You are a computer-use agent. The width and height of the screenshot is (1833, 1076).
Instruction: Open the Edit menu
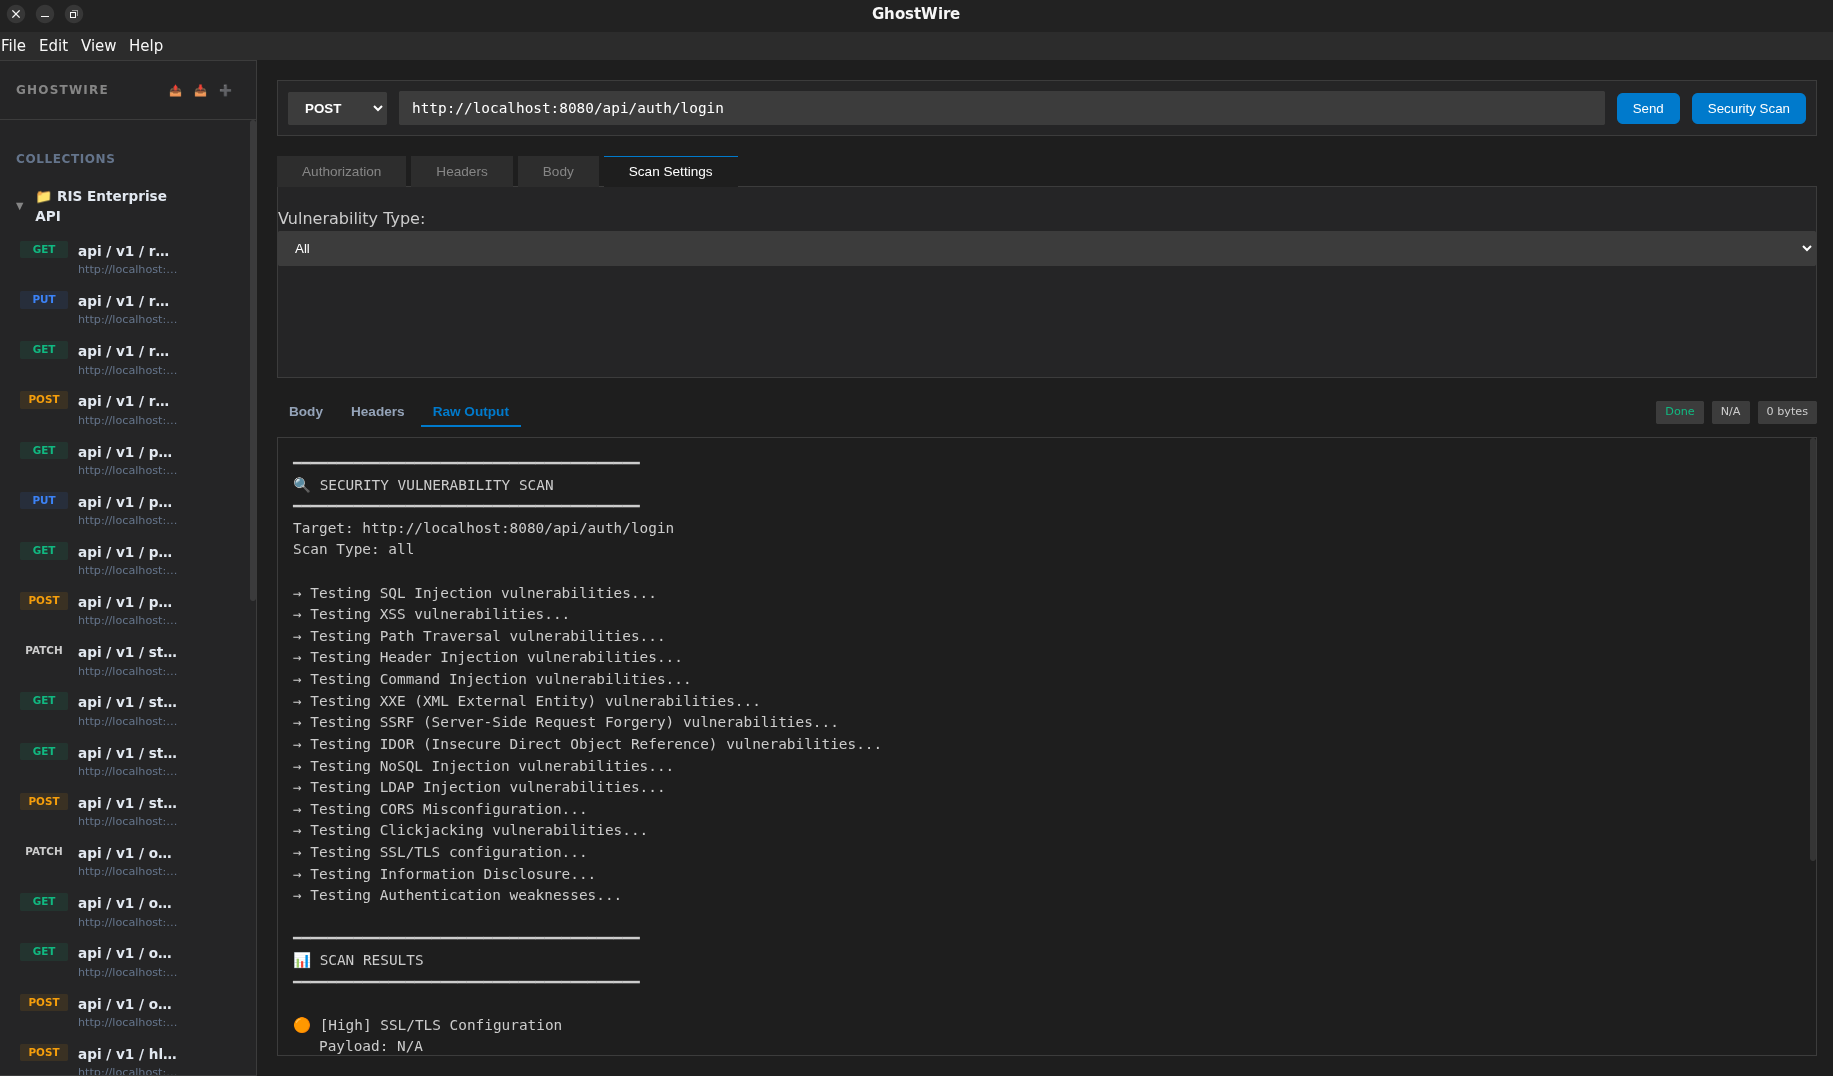[x=53, y=45]
